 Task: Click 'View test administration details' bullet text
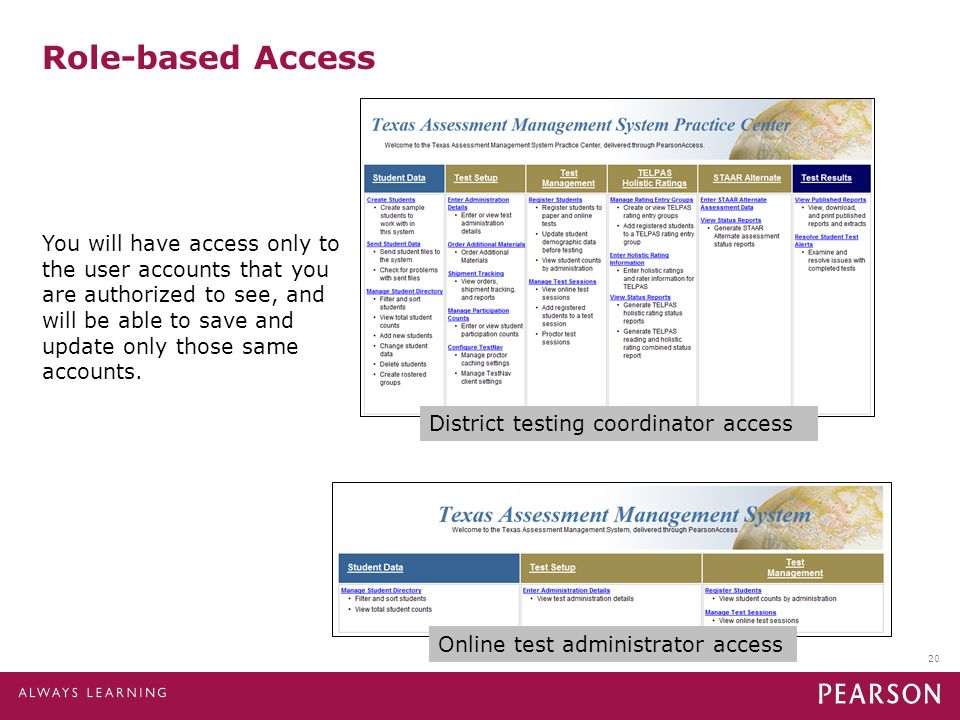[x=585, y=599]
